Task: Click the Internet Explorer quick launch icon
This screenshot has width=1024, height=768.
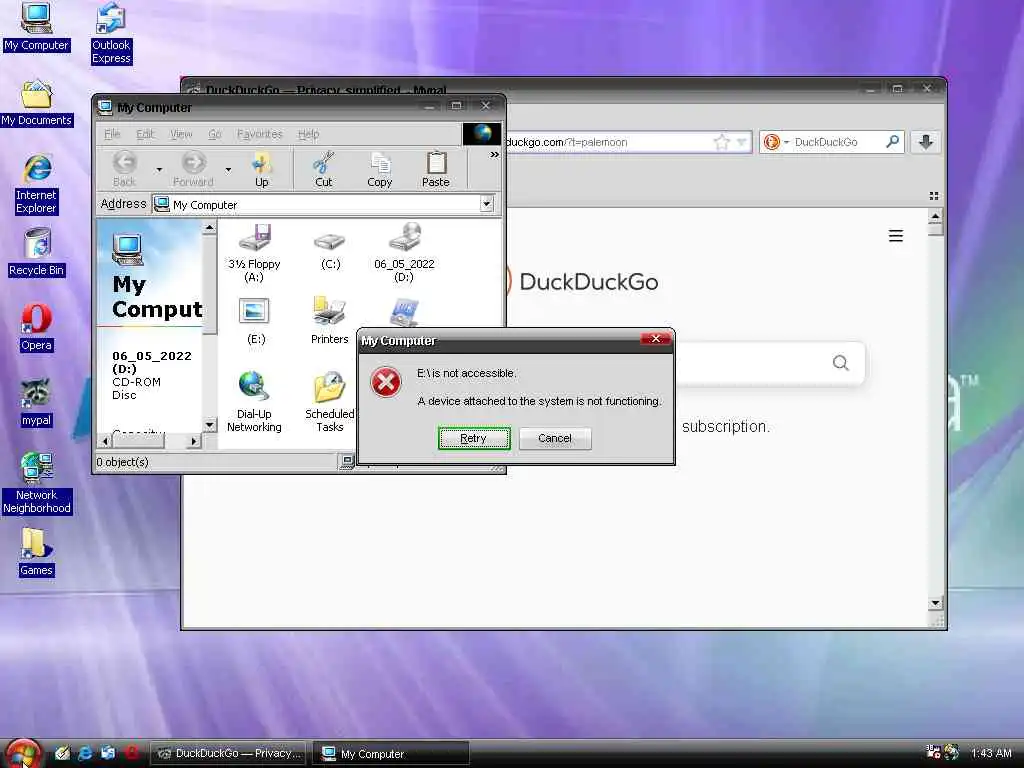Action: [84, 753]
